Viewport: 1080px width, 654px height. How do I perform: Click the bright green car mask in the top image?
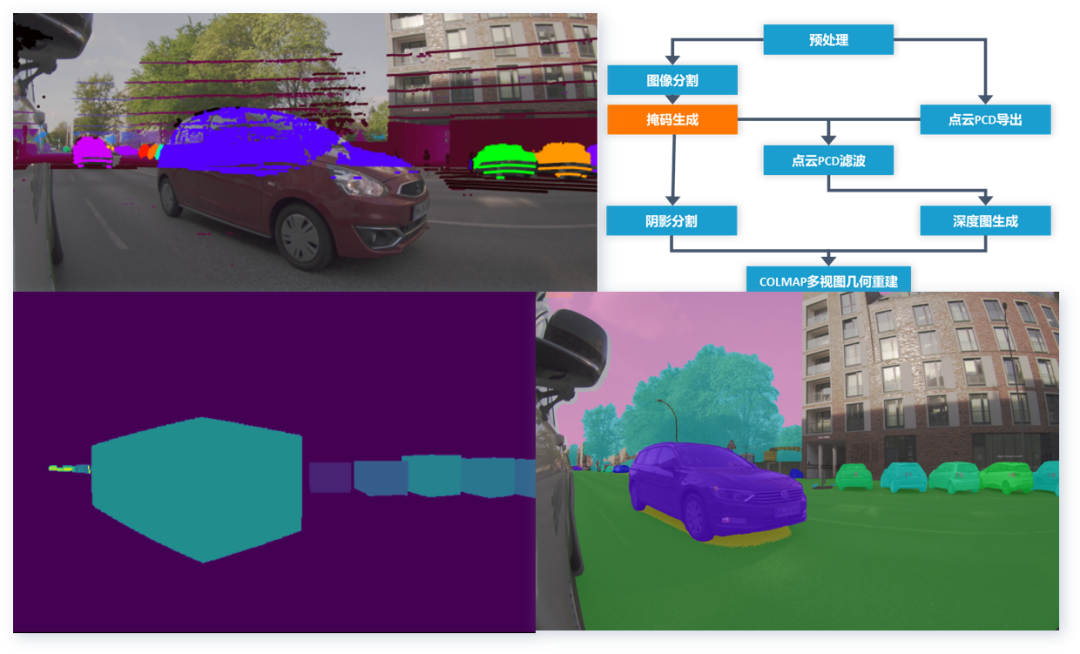(505, 160)
